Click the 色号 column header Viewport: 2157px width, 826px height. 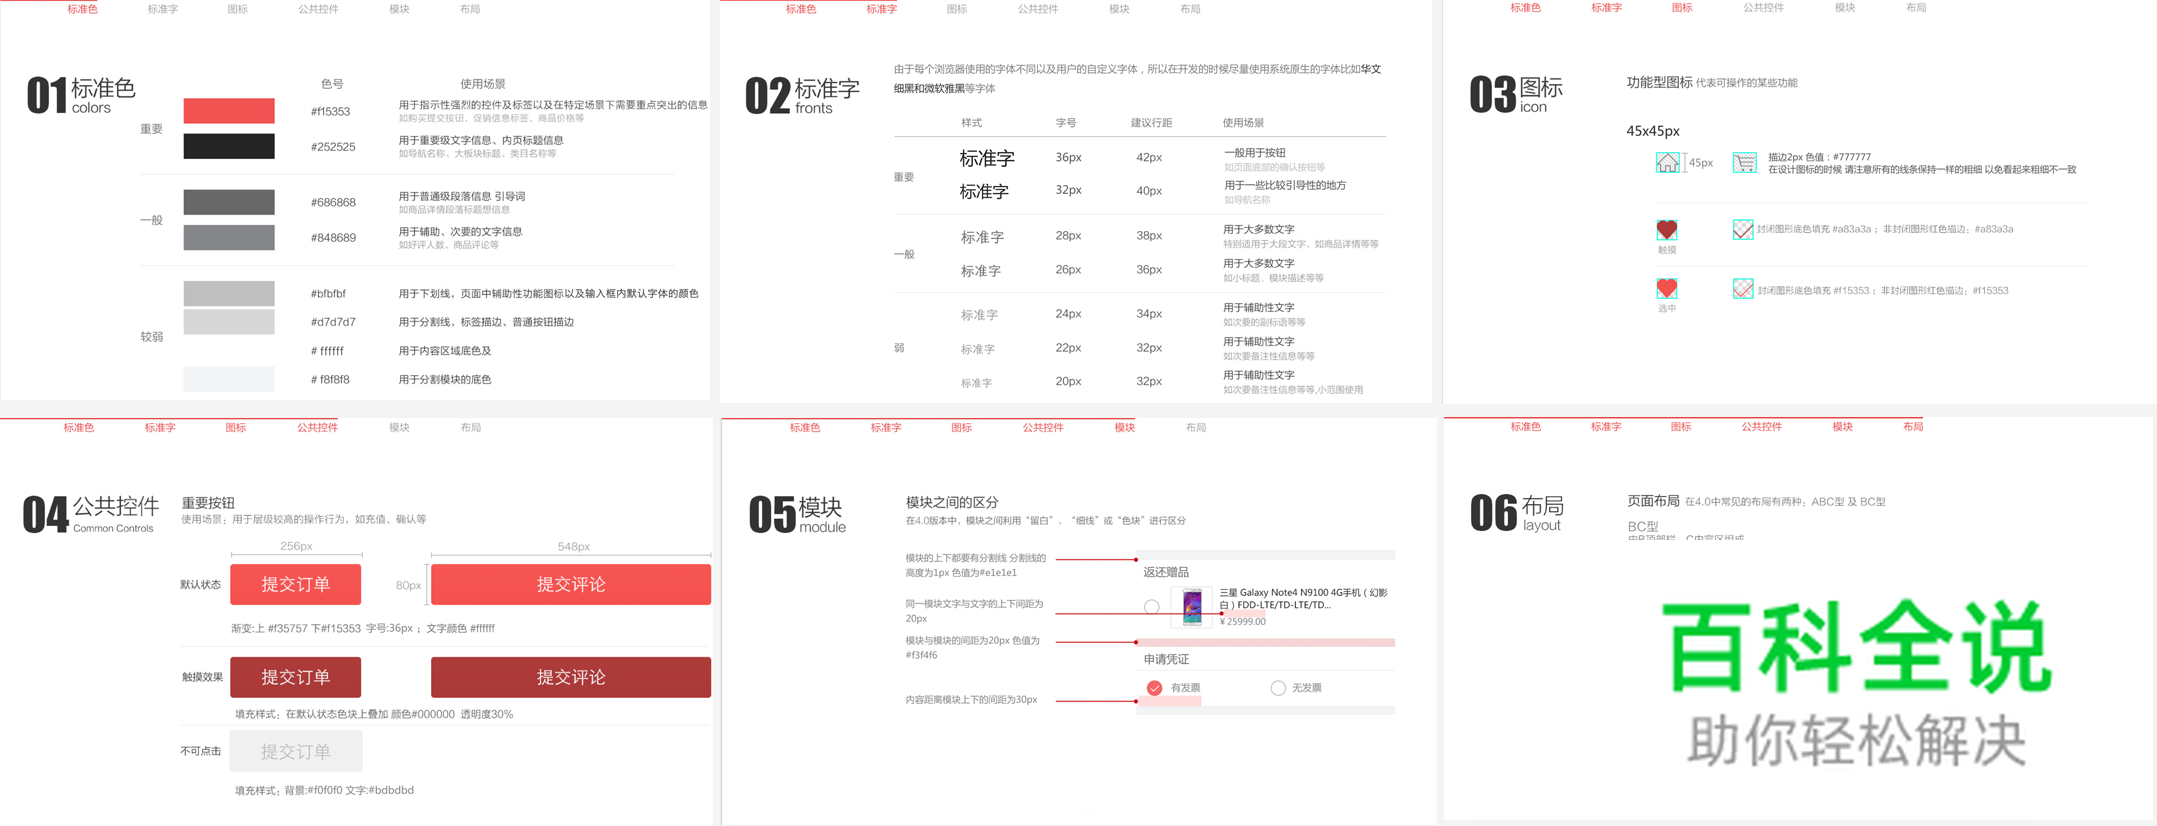coord(332,84)
